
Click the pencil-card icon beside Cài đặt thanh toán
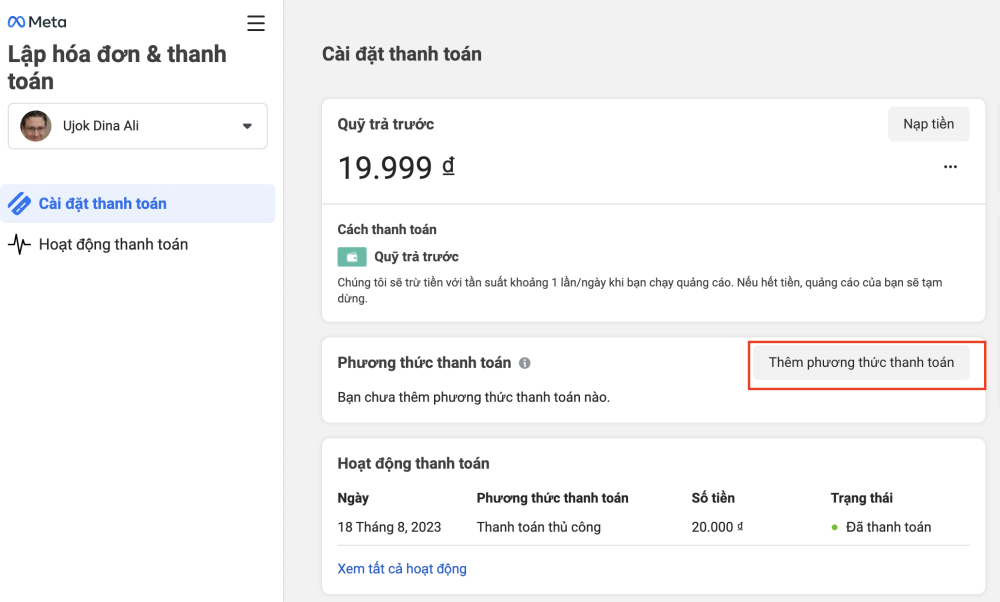[19, 203]
